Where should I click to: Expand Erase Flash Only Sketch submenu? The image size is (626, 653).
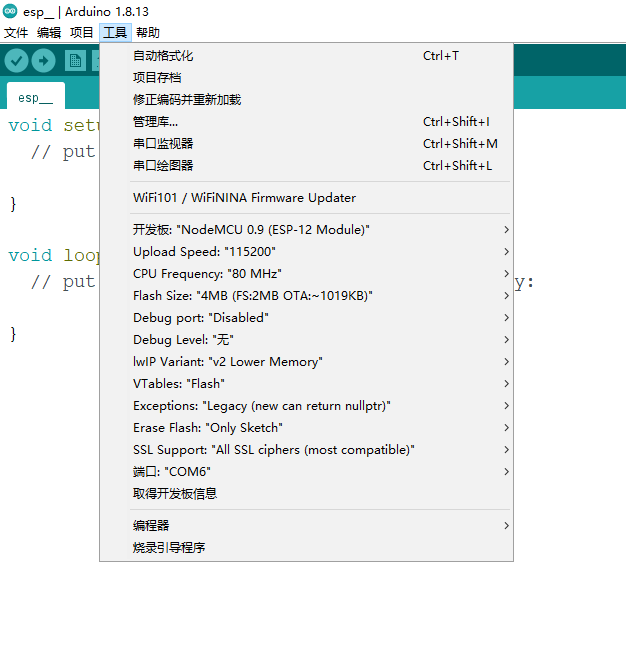click(x=306, y=428)
